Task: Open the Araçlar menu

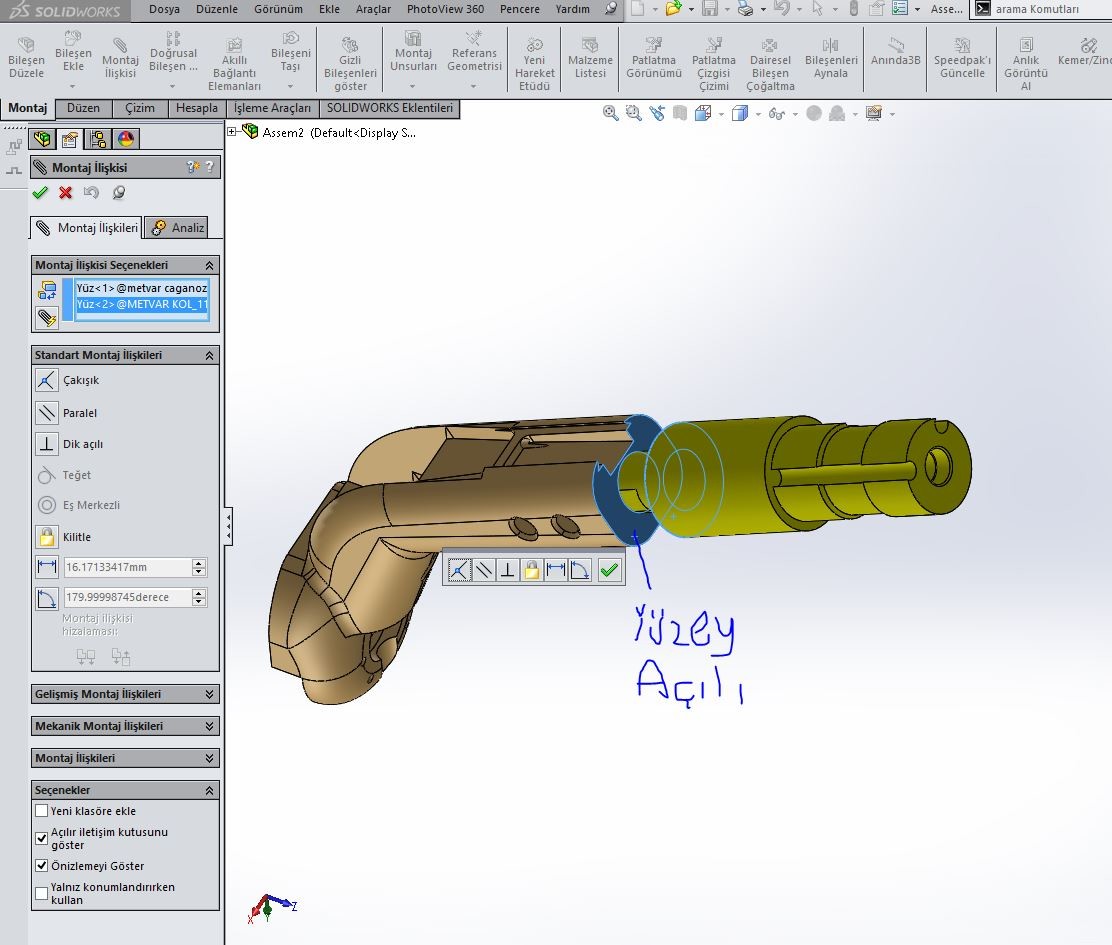Action: pyautogui.click(x=373, y=9)
